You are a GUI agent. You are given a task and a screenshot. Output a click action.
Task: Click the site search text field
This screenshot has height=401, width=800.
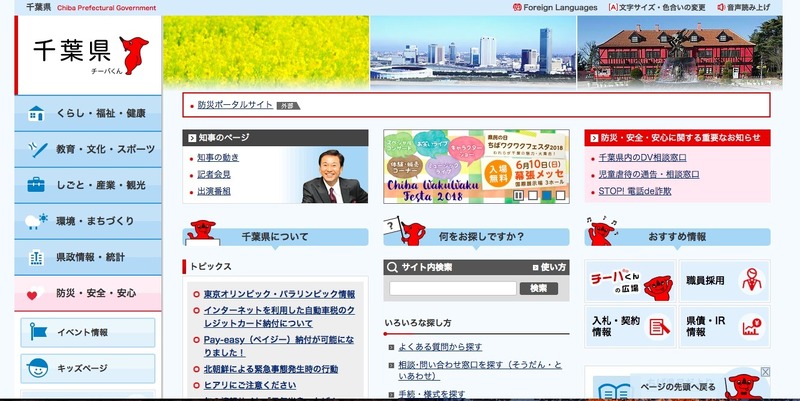(452, 288)
